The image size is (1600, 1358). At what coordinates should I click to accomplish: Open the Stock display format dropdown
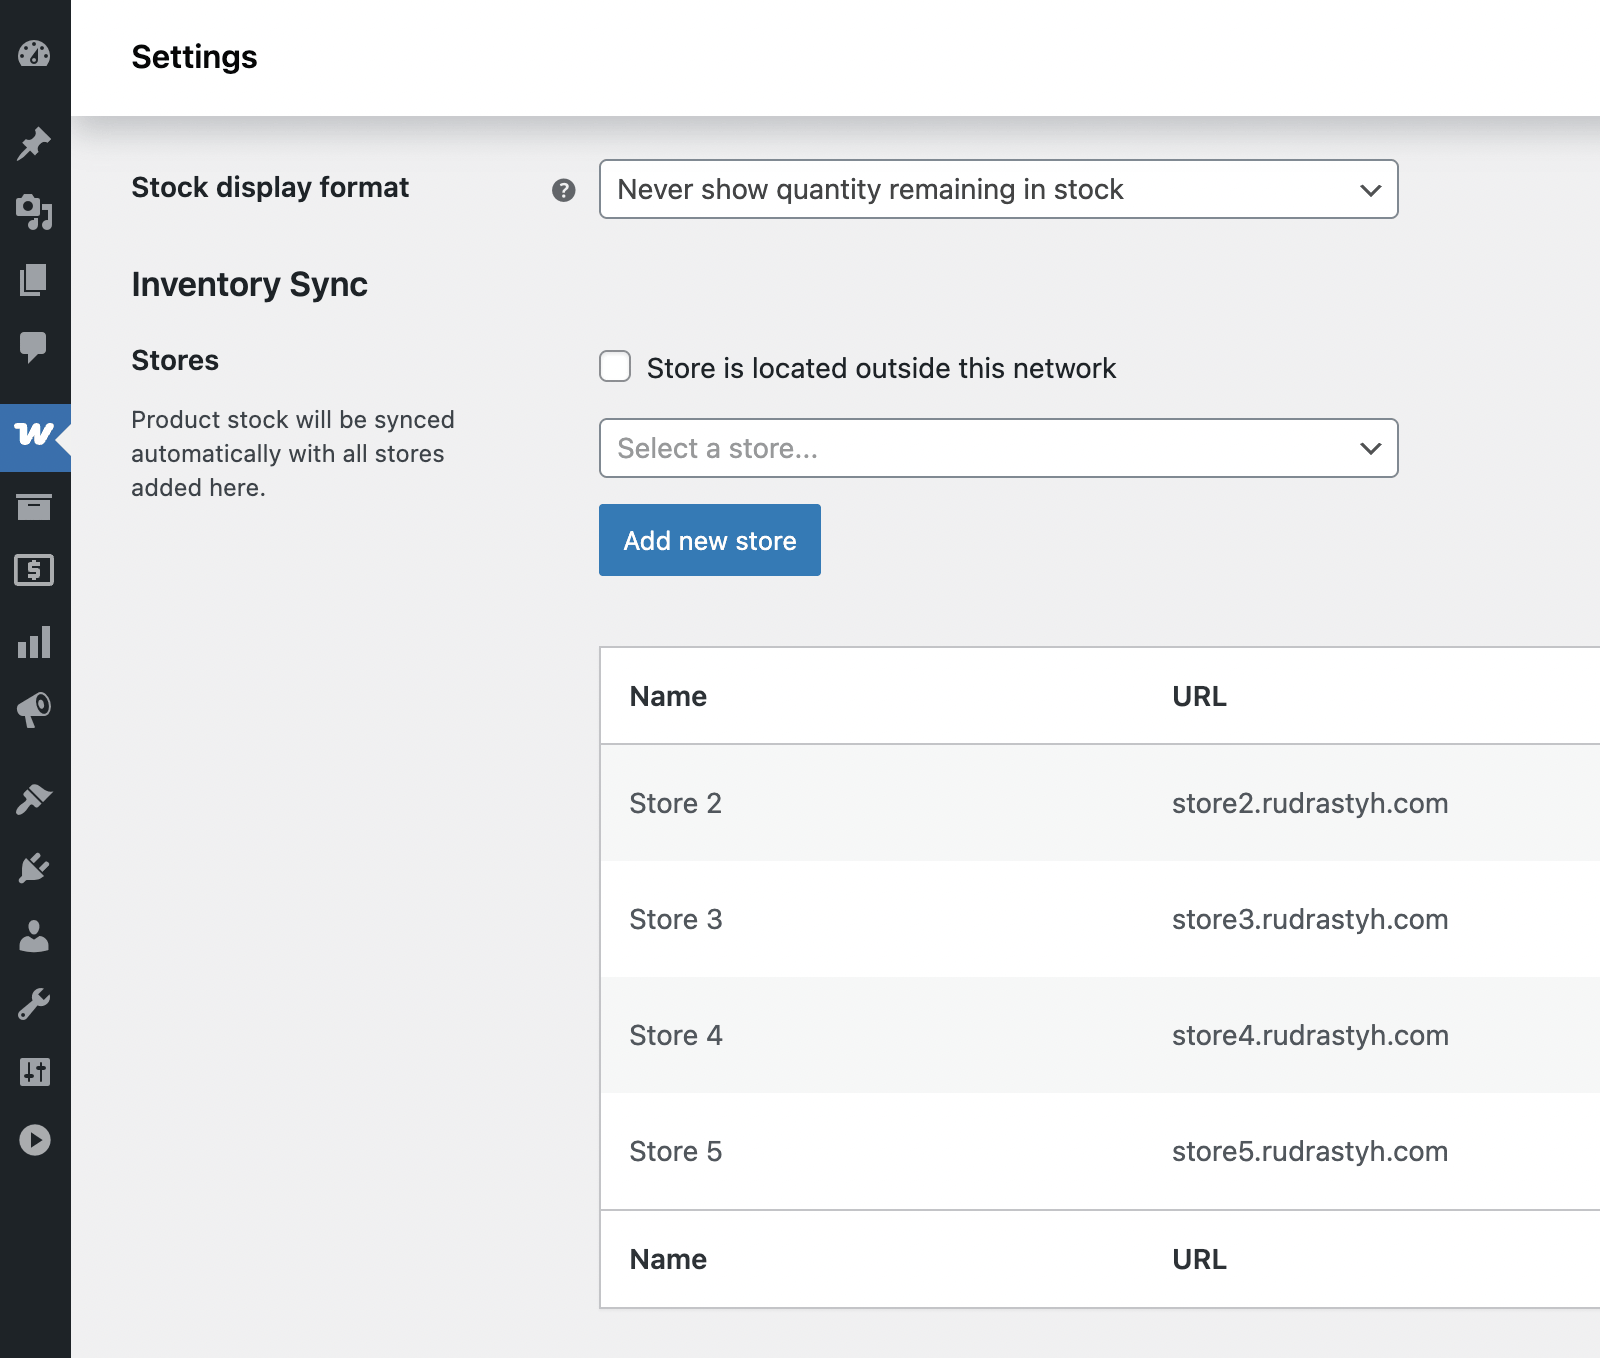point(998,189)
